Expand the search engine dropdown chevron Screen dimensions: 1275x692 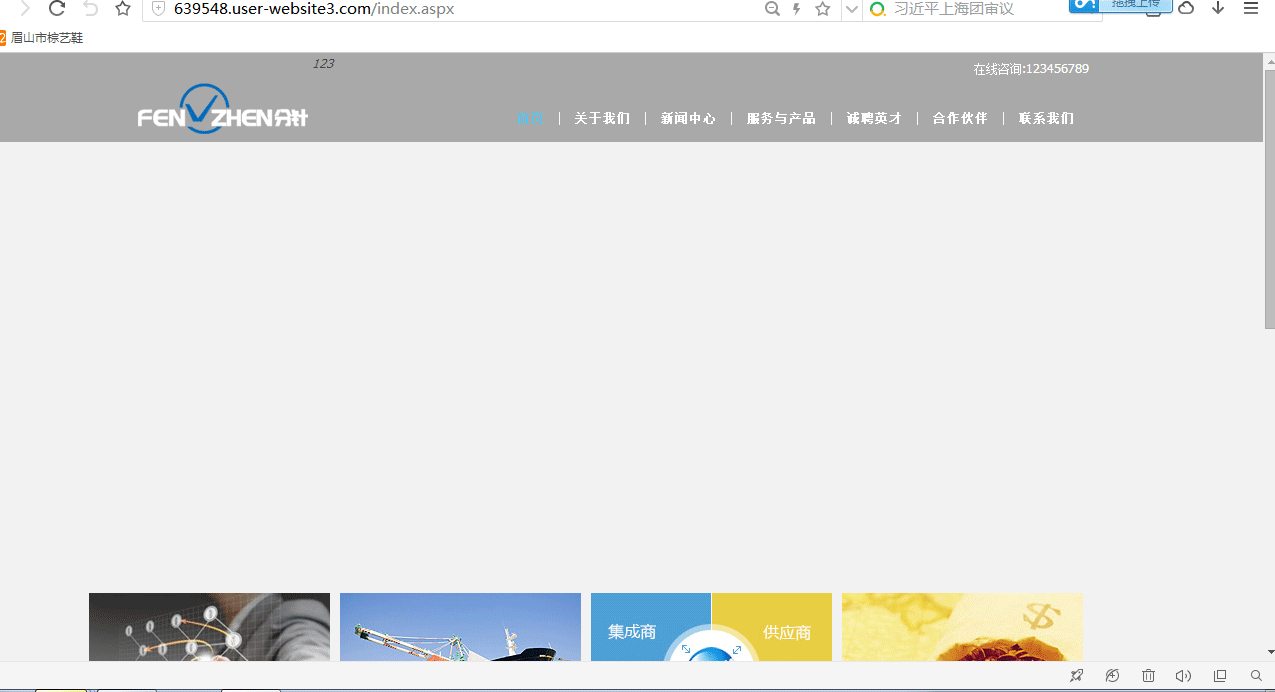[851, 9]
